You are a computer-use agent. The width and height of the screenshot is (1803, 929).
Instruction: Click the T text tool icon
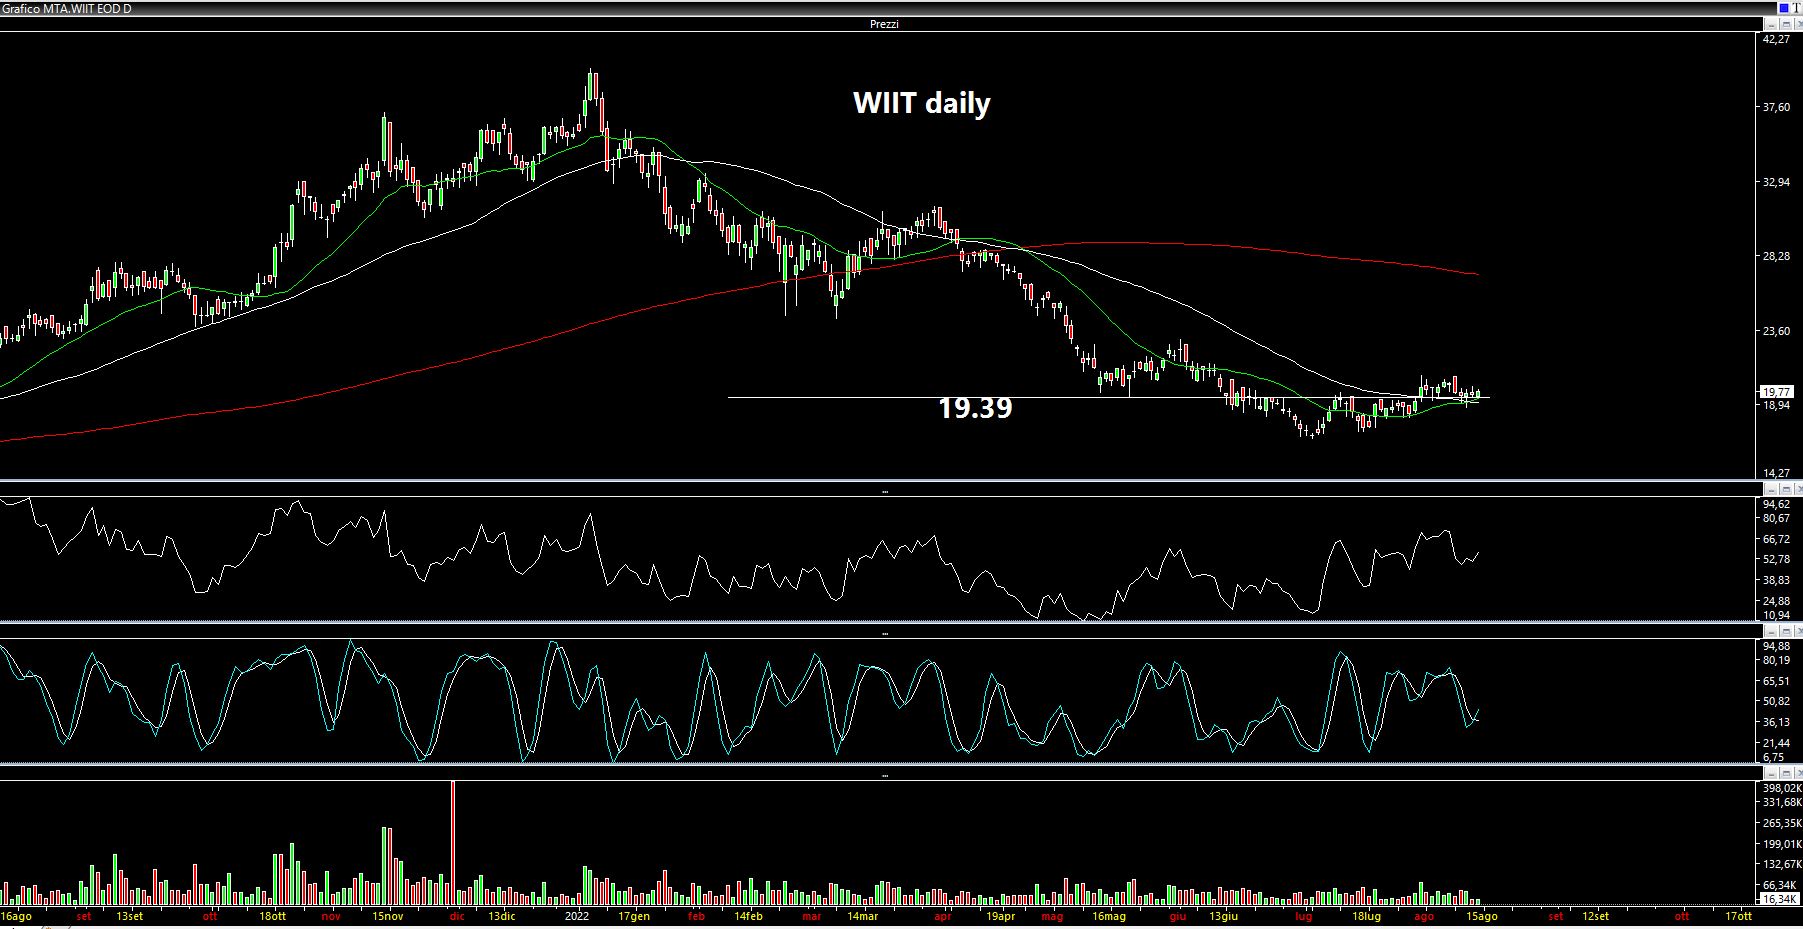coord(1795,8)
